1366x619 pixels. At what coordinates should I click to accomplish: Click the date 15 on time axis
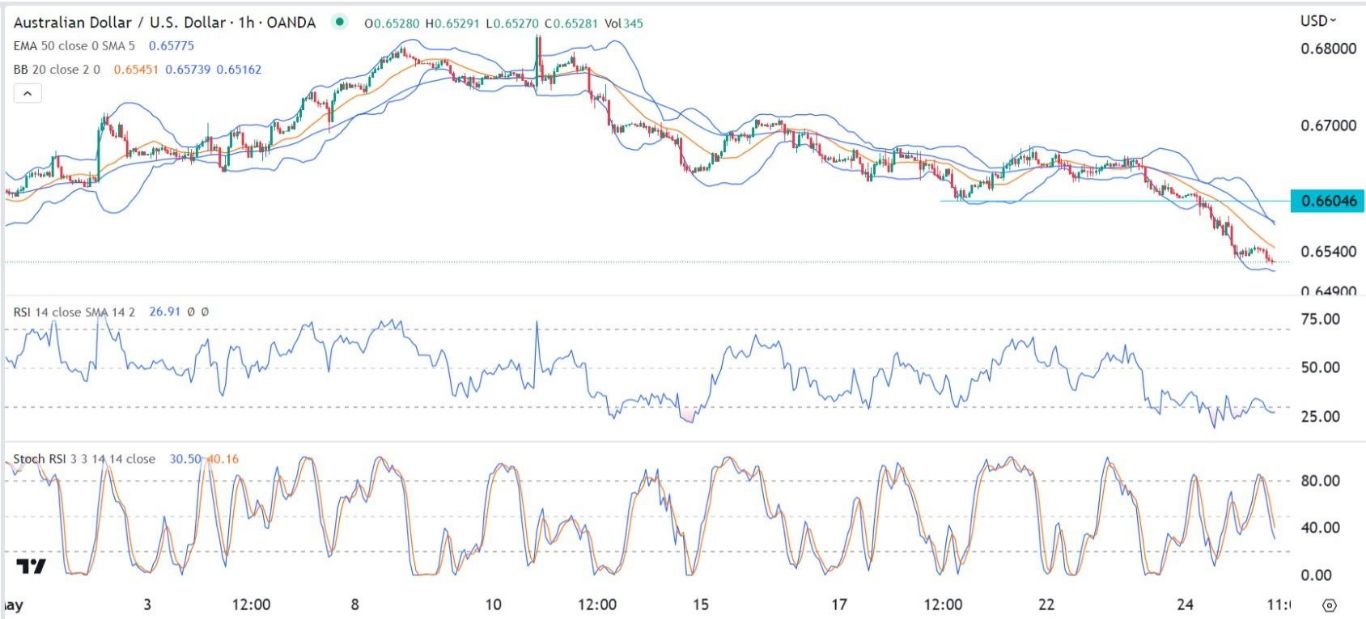point(701,605)
